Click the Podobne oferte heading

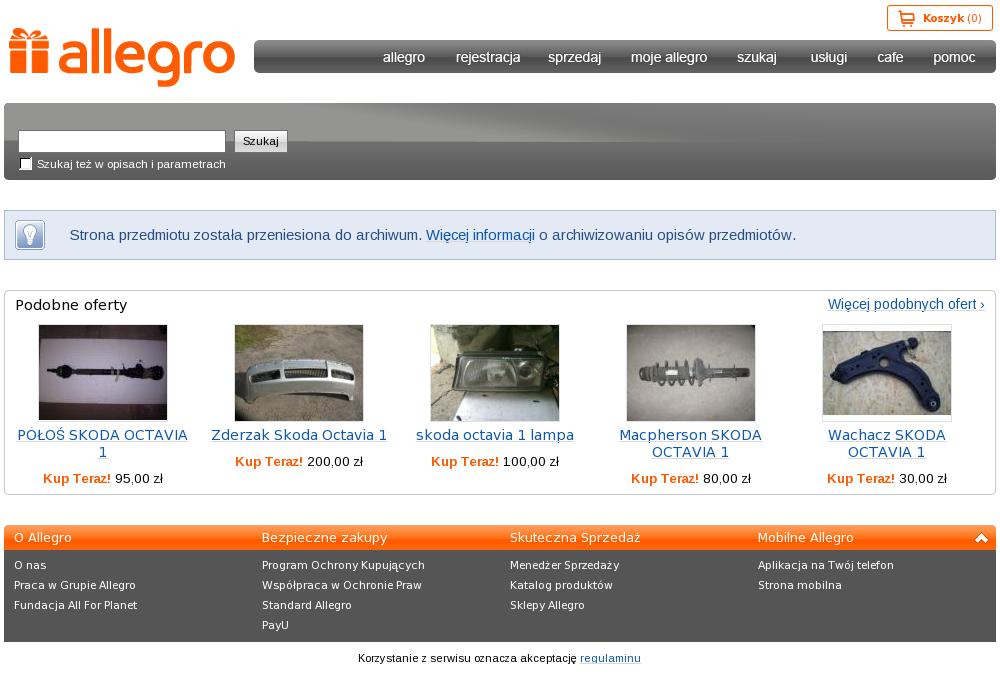point(71,305)
